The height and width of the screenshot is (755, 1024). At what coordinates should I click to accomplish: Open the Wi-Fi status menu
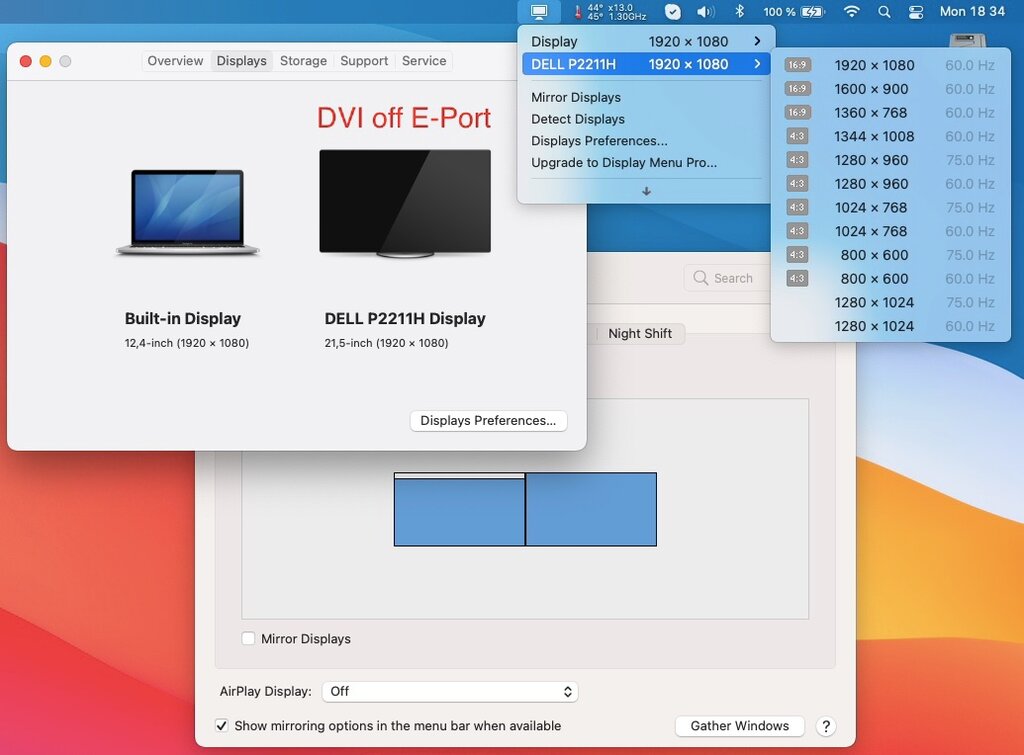click(x=851, y=12)
